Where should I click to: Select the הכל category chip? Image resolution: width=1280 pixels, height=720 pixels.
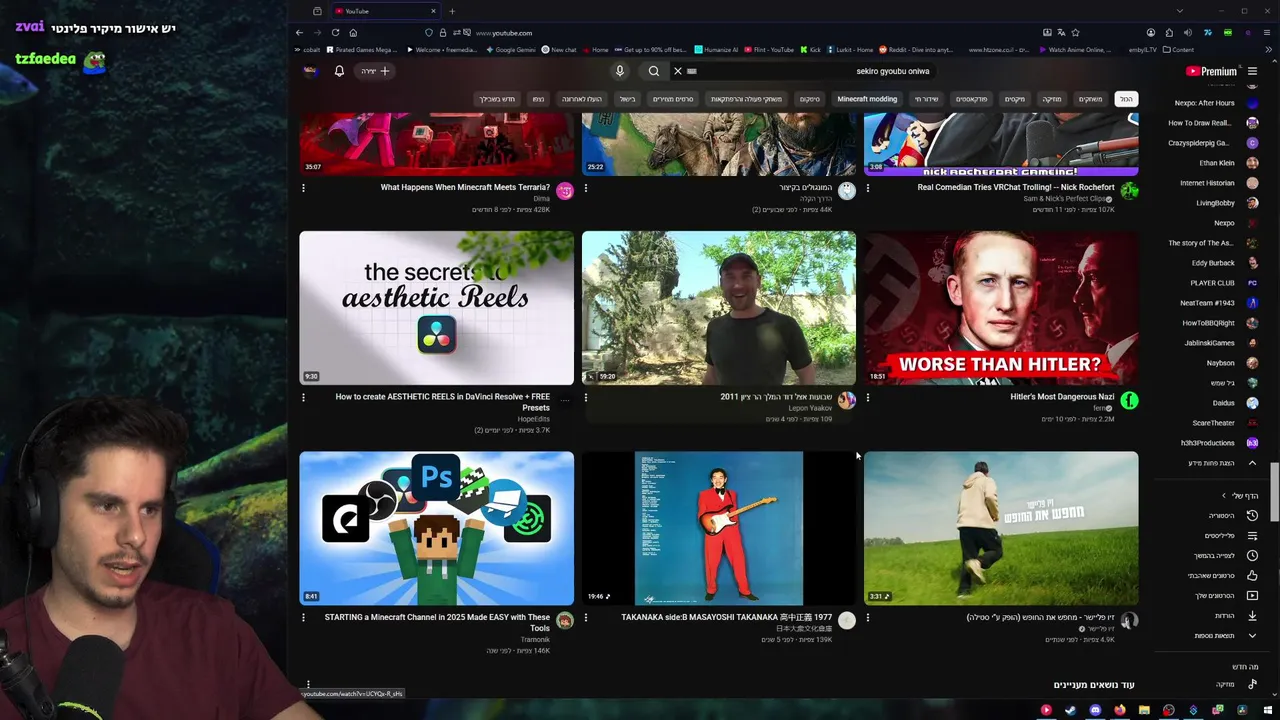(x=1126, y=99)
